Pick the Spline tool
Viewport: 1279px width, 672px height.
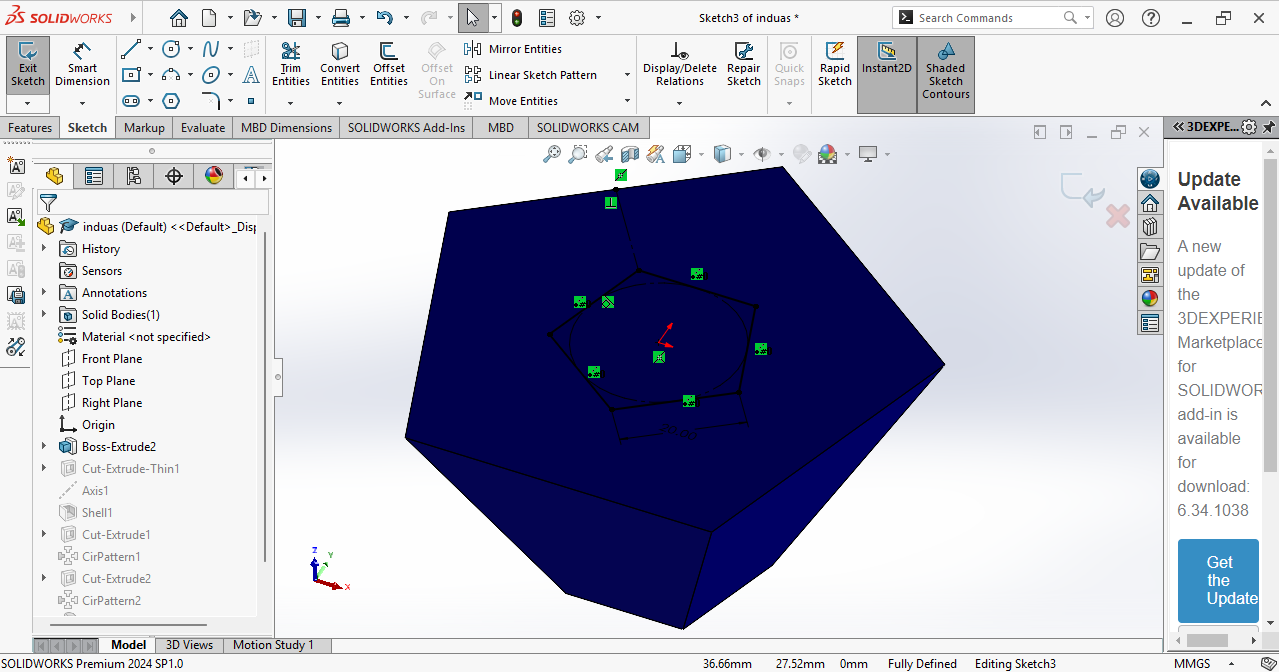click(x=211, y=49)
